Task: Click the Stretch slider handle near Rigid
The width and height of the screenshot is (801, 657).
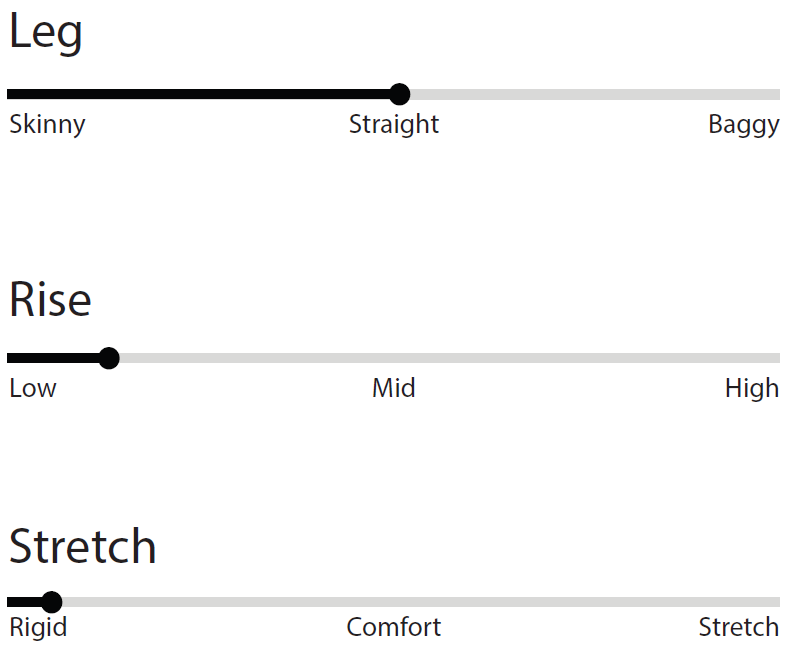Action: (52, 602)
